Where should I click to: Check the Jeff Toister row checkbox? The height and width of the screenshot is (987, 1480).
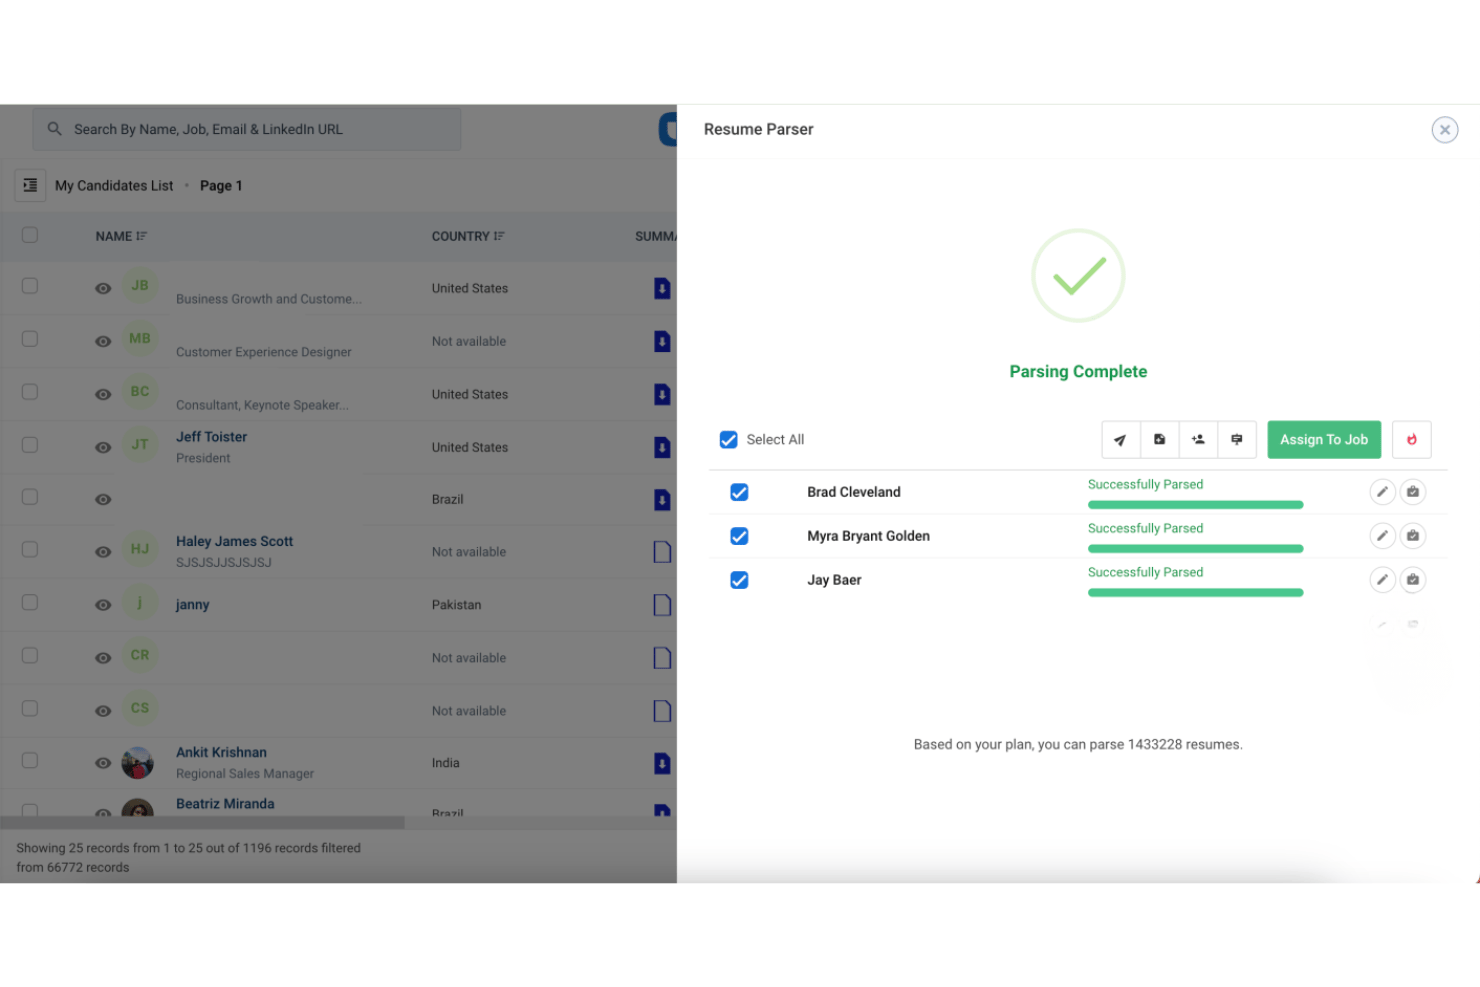(x=30, y=445)
